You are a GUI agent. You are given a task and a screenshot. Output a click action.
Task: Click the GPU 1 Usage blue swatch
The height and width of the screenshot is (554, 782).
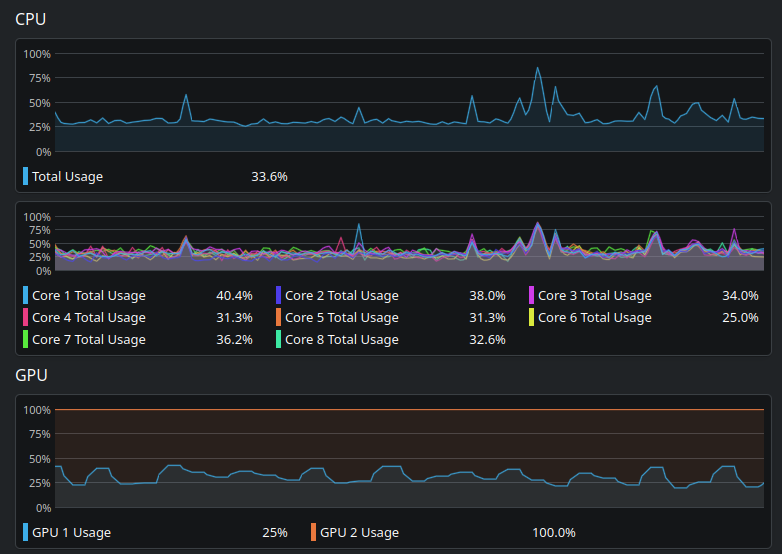click(x=25, y=532)
